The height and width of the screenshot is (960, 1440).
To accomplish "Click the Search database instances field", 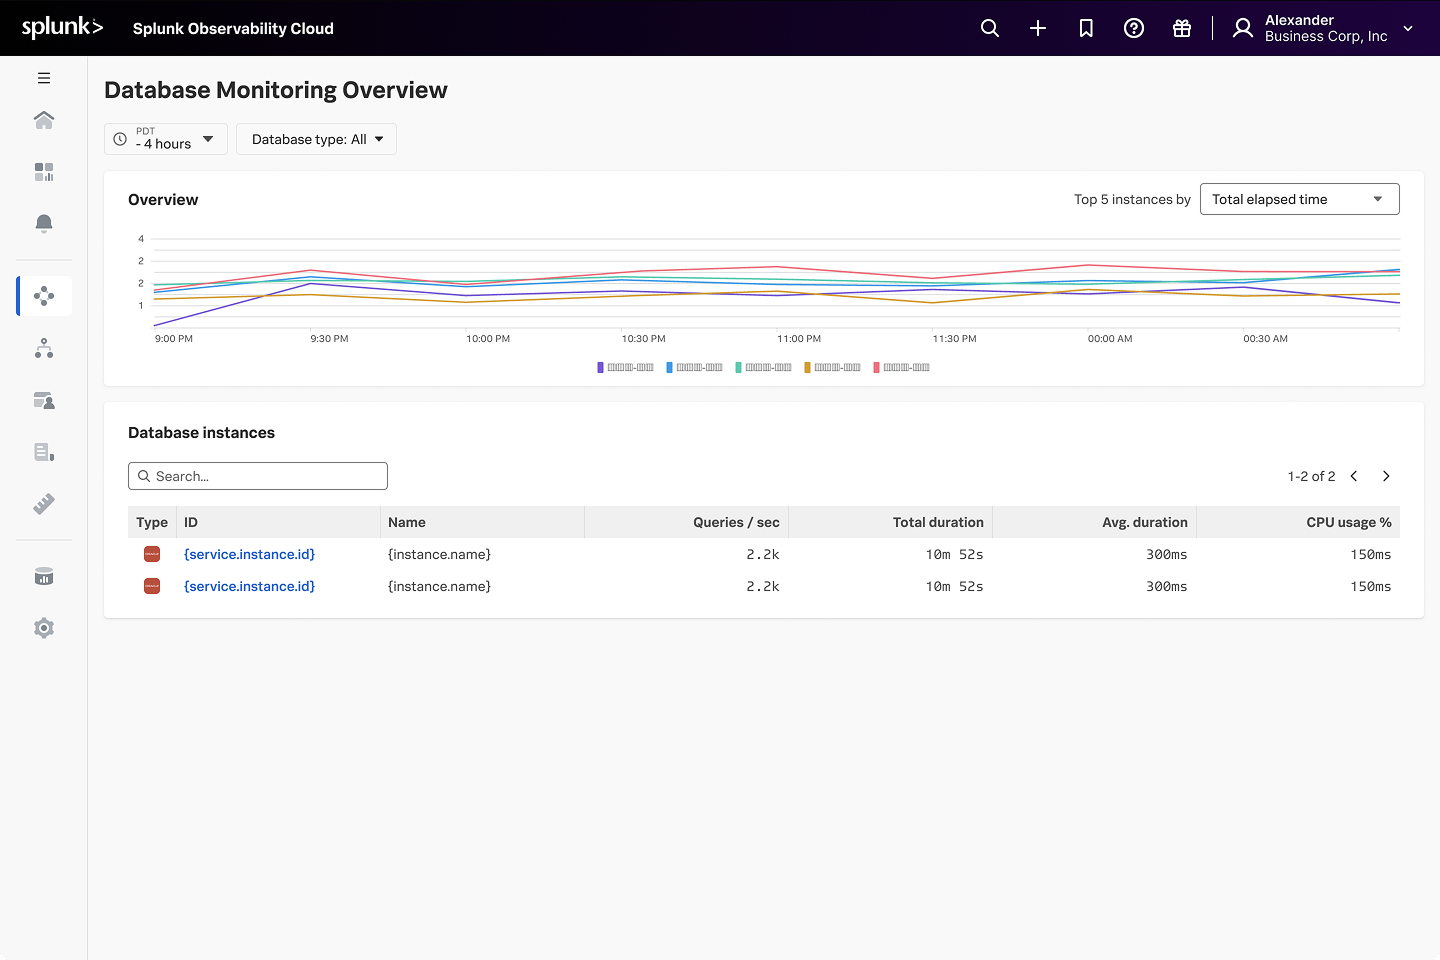I will [x=258, y=476].
